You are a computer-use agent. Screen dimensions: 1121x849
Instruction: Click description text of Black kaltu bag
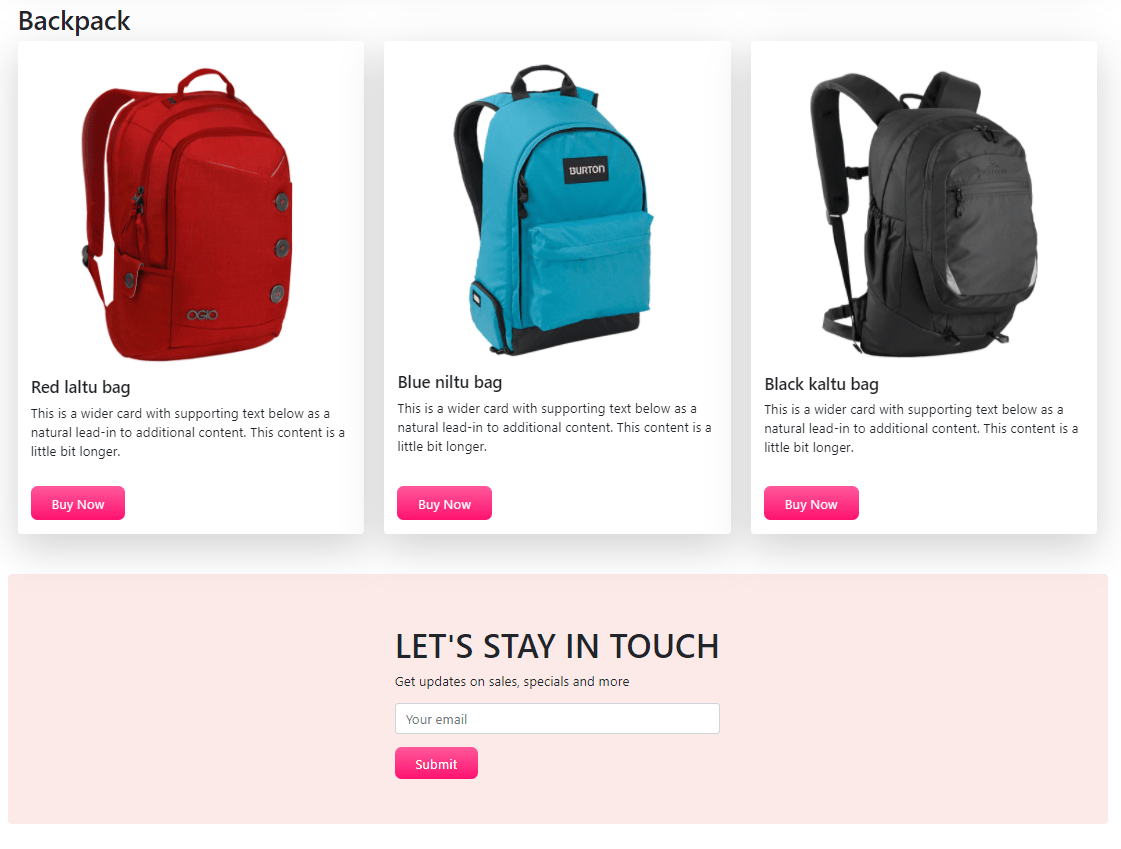(922, 428)
